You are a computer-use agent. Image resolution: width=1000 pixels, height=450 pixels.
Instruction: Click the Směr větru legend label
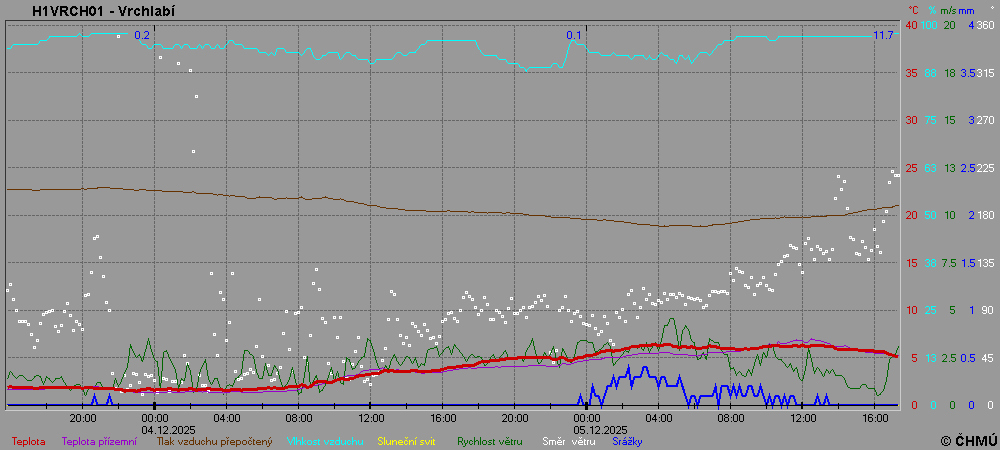pos(569,441)
